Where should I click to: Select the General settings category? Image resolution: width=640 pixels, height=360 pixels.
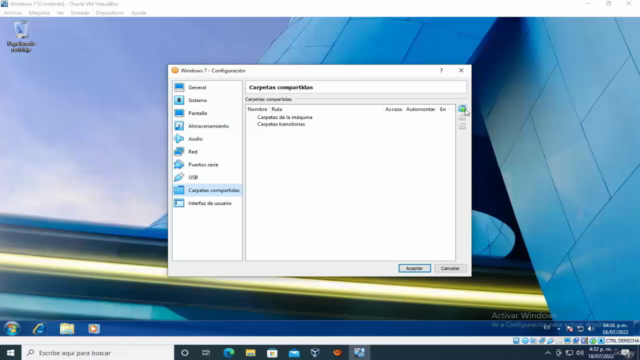(207, 87)
